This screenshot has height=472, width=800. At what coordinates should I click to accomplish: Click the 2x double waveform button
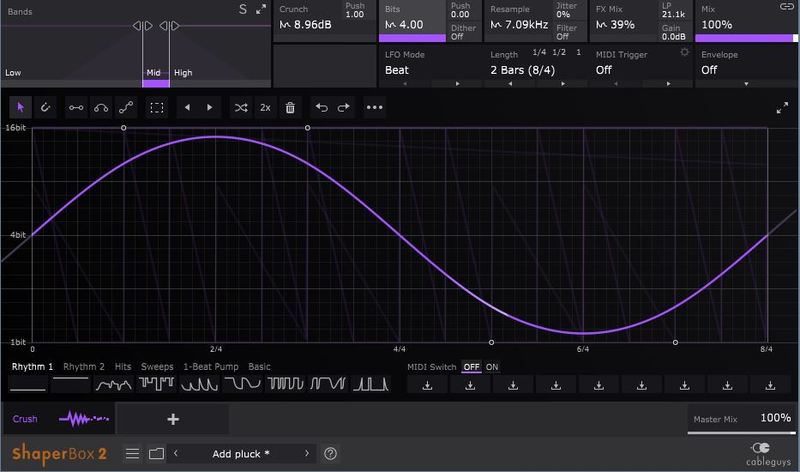tap(265, 106)
